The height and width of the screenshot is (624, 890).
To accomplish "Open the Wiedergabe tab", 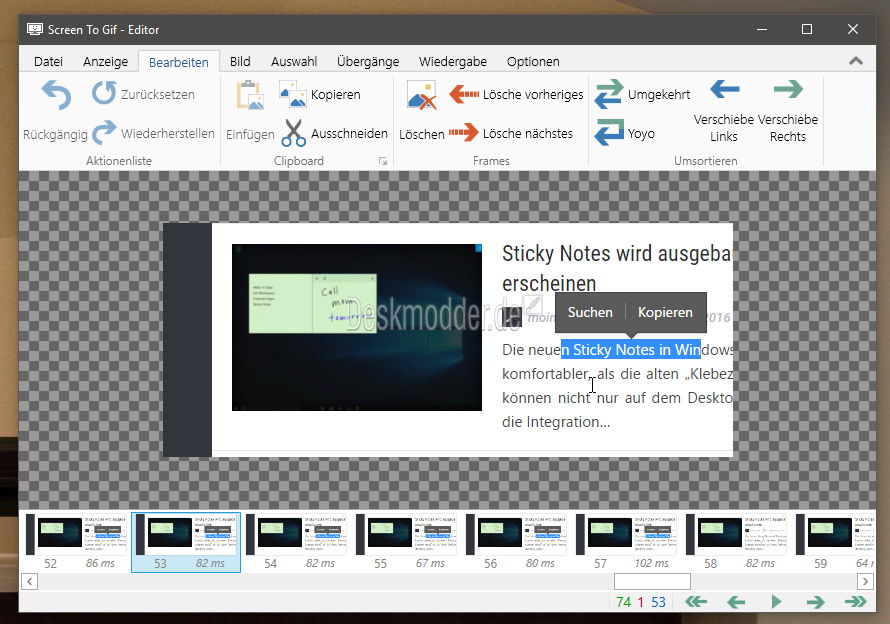I will (x=453, y=61).
